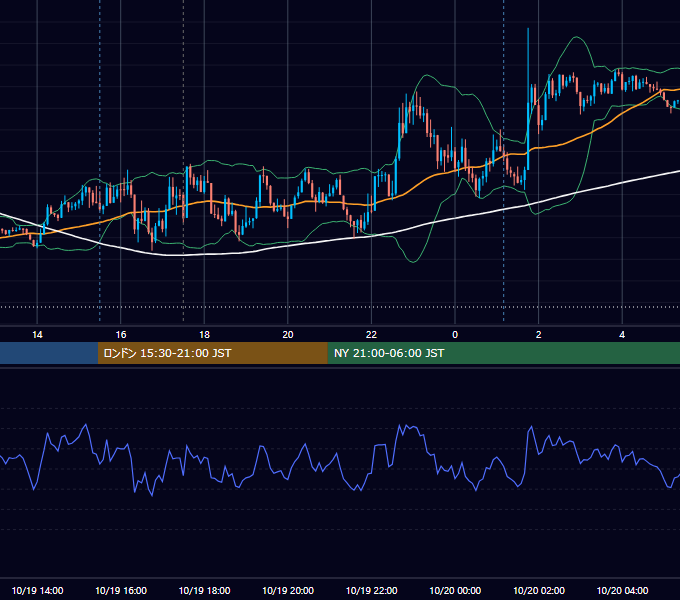
Task: Click the '2' hour label on price chart axis
Action: 539,335
